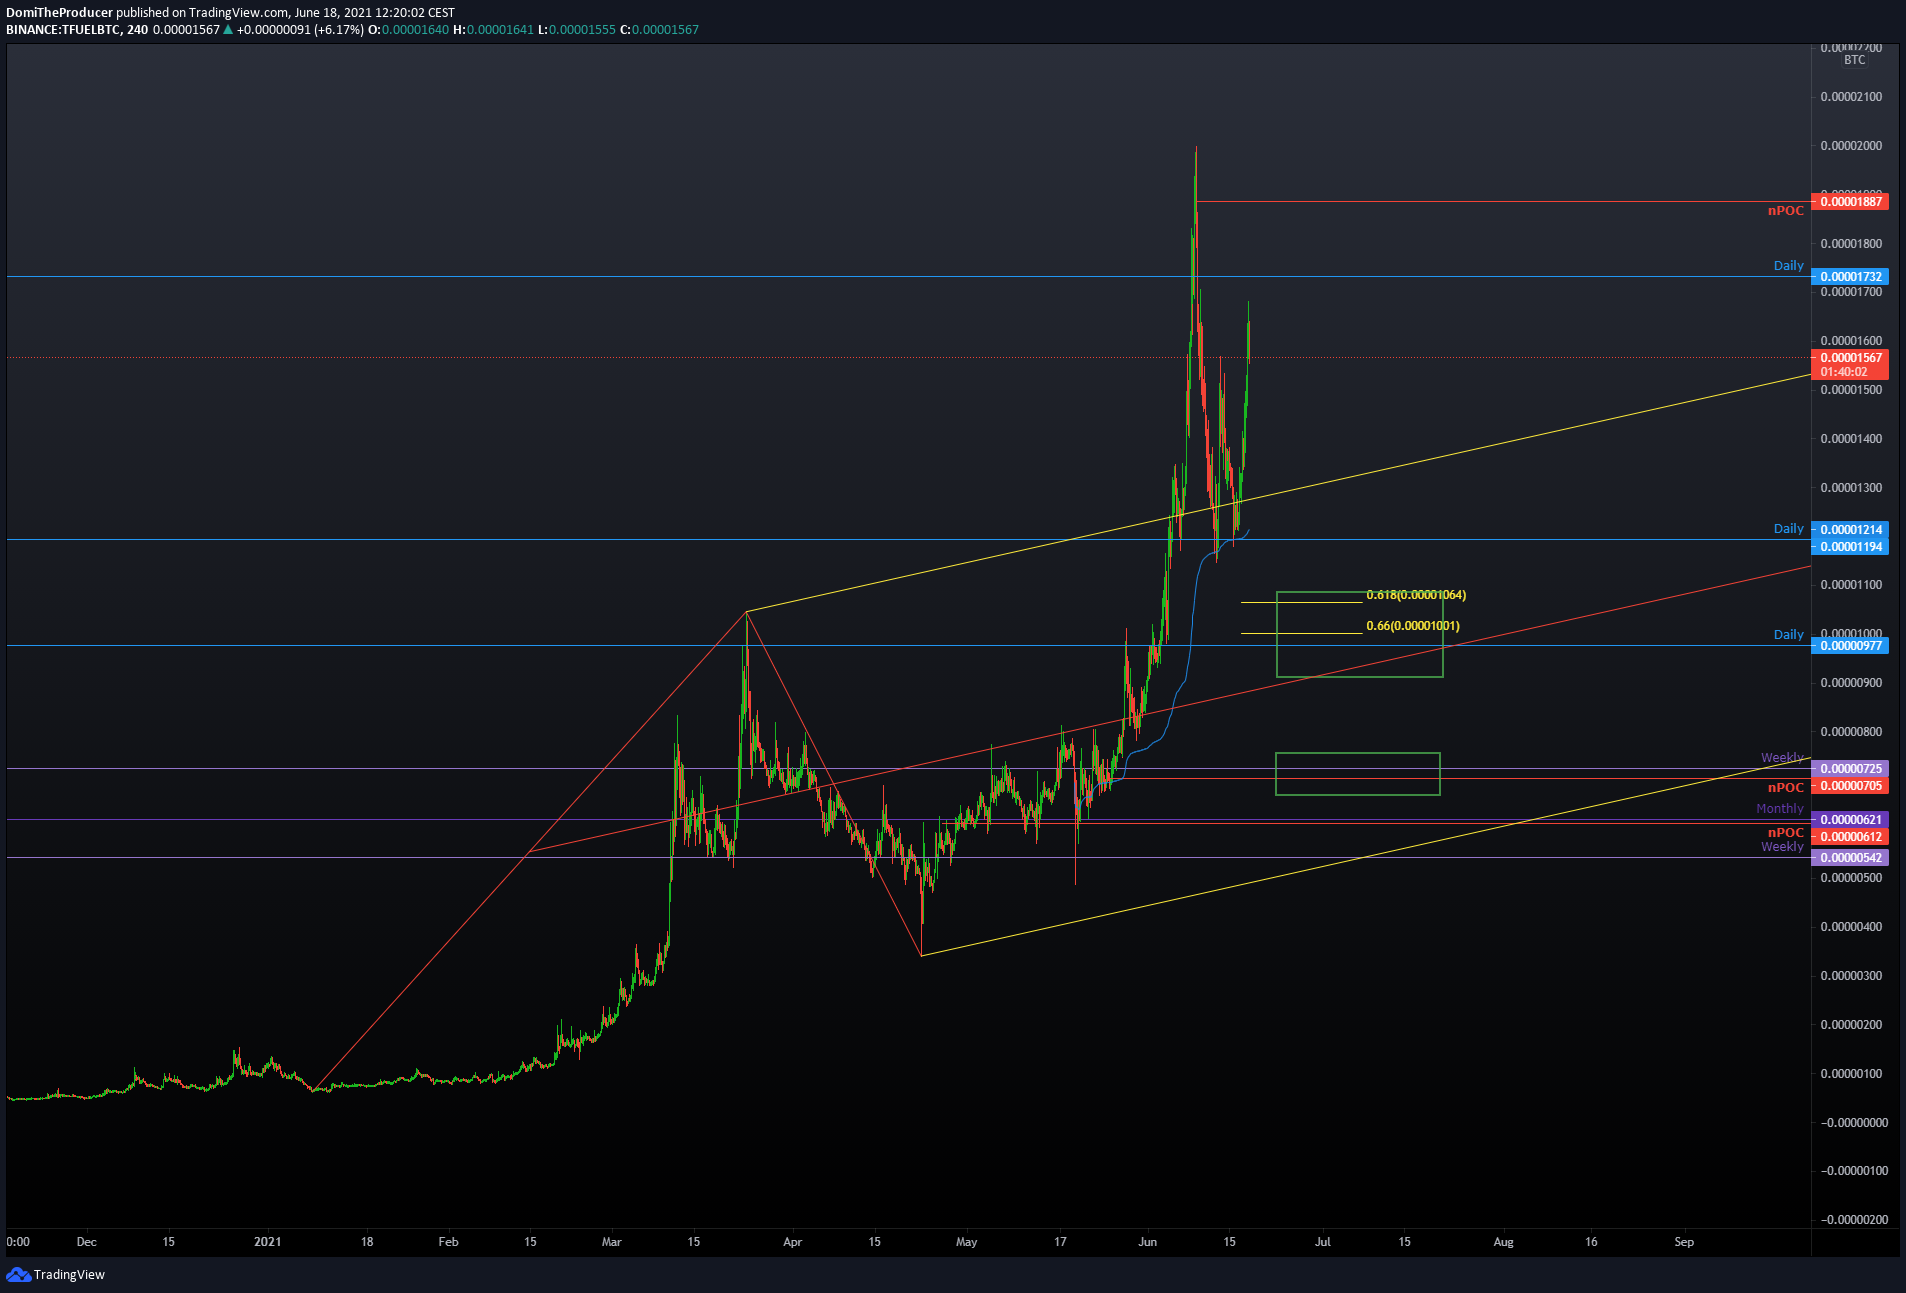
Task: Click the May label on time axis
Action: click(967, 1242)
